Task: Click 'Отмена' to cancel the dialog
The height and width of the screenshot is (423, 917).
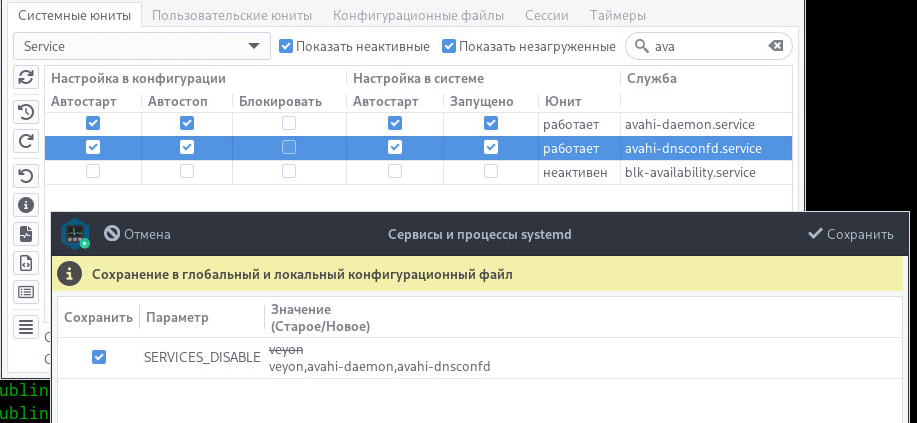Action: (137, 234)
